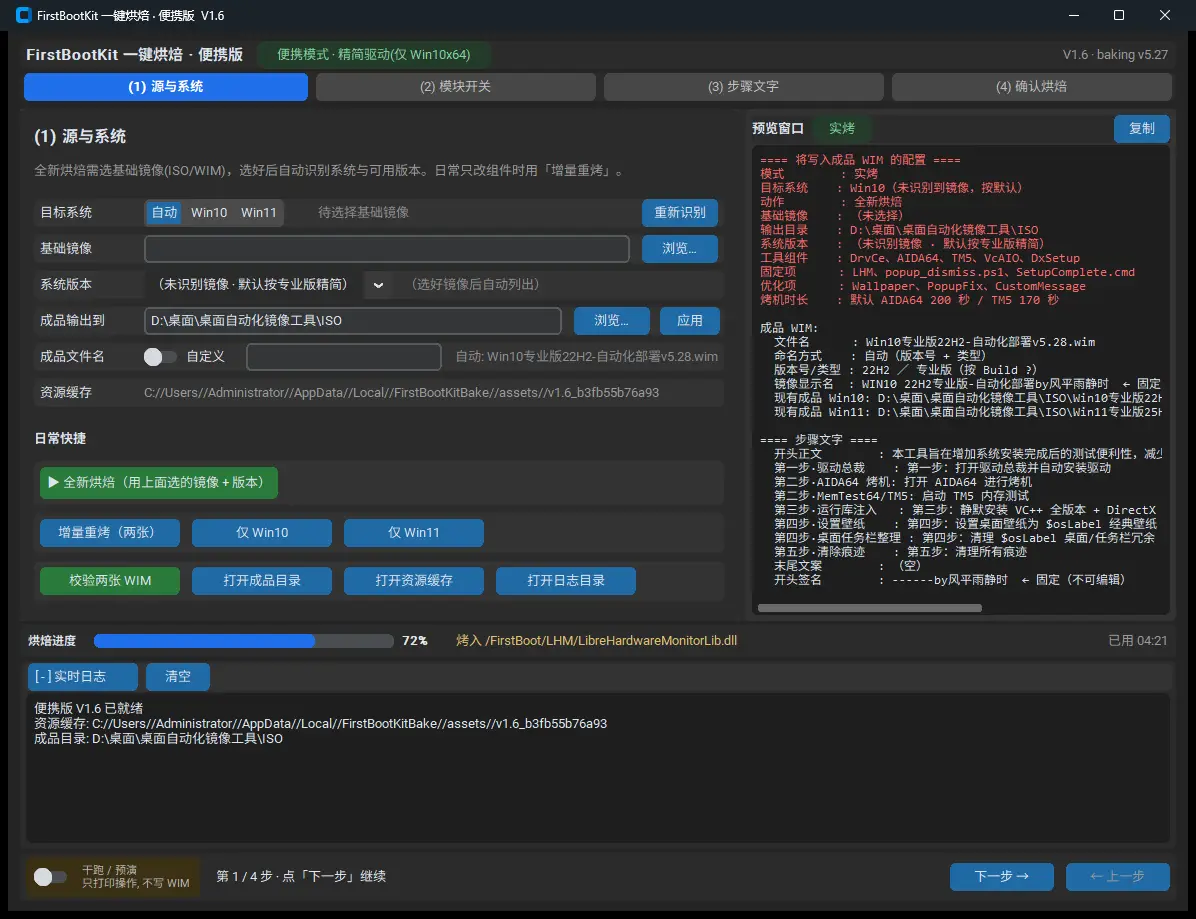Focus the 基础镜像 path input field
Screen dimensions: 1196x919
[x=387, y=249]
